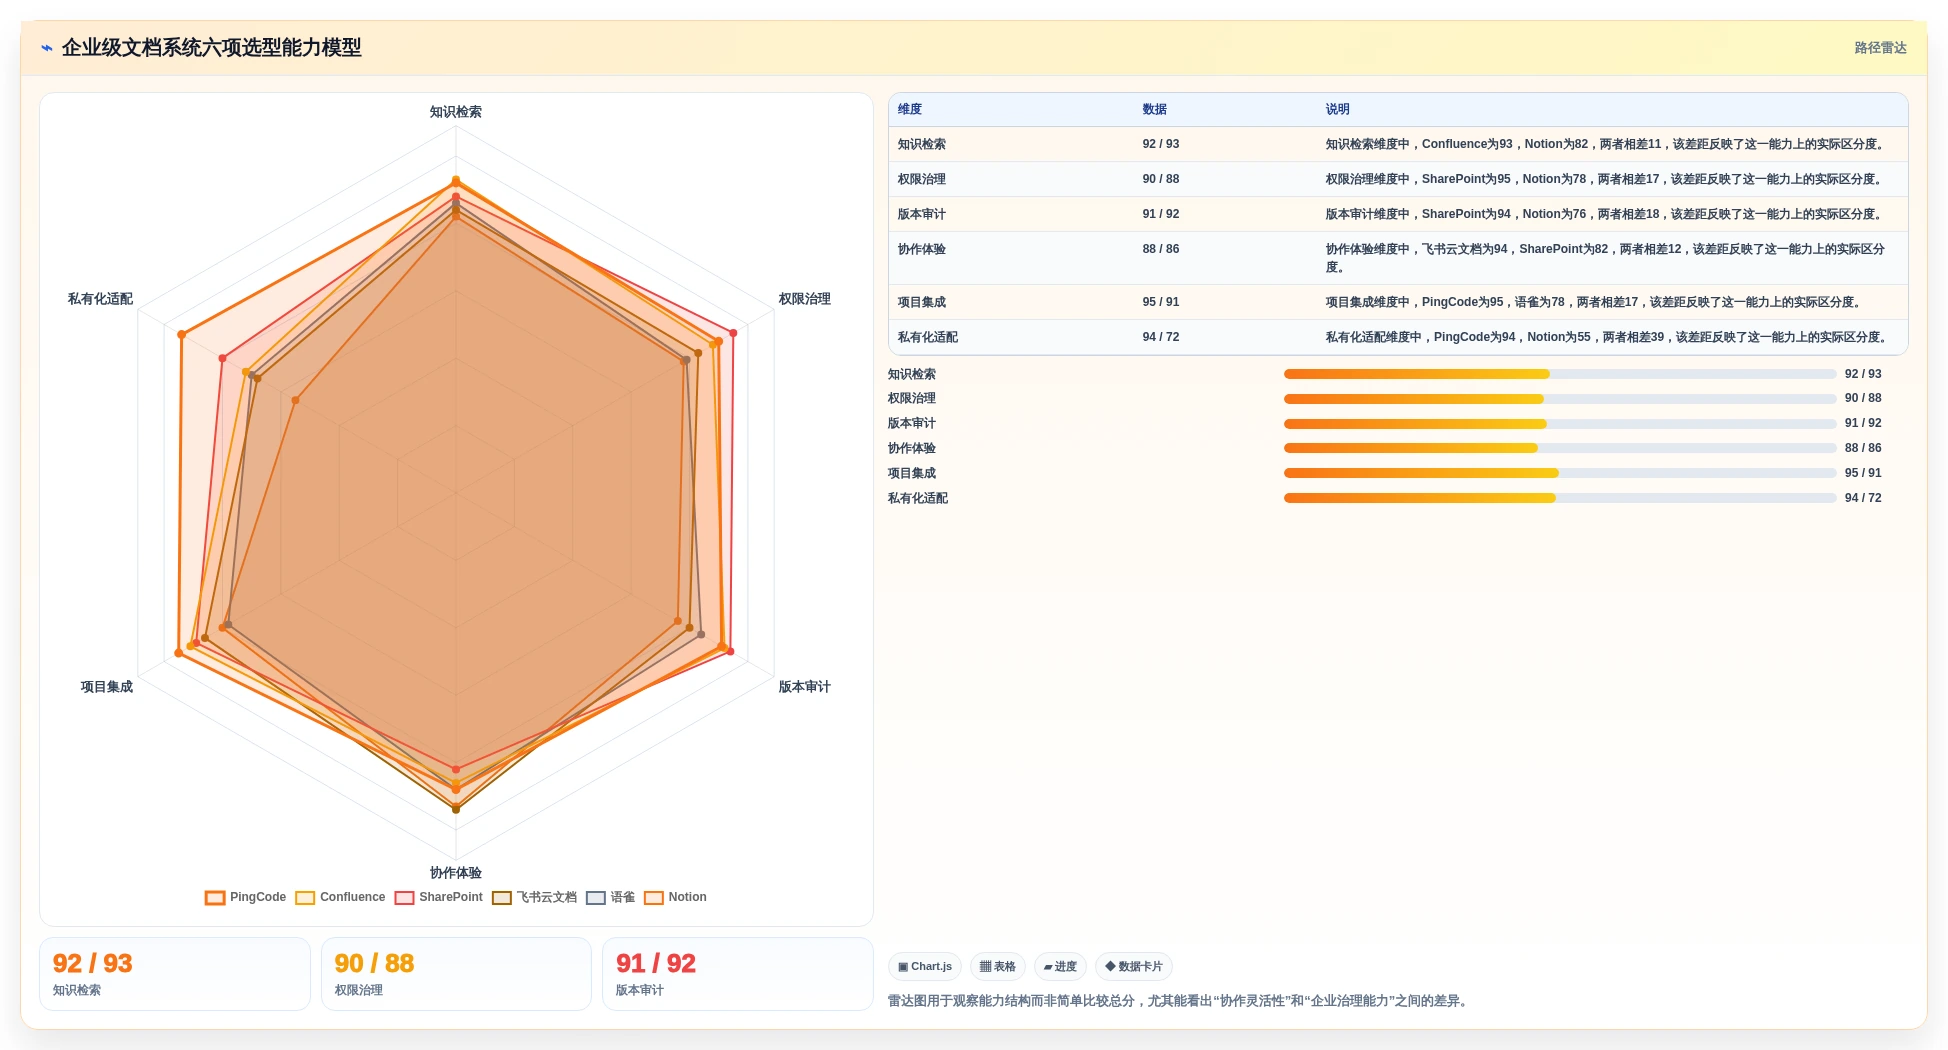This screenshot has width=1948, height=1050.
Task: Toggle the 飞书云文档 legend series
Action: (x=534, y=897)
